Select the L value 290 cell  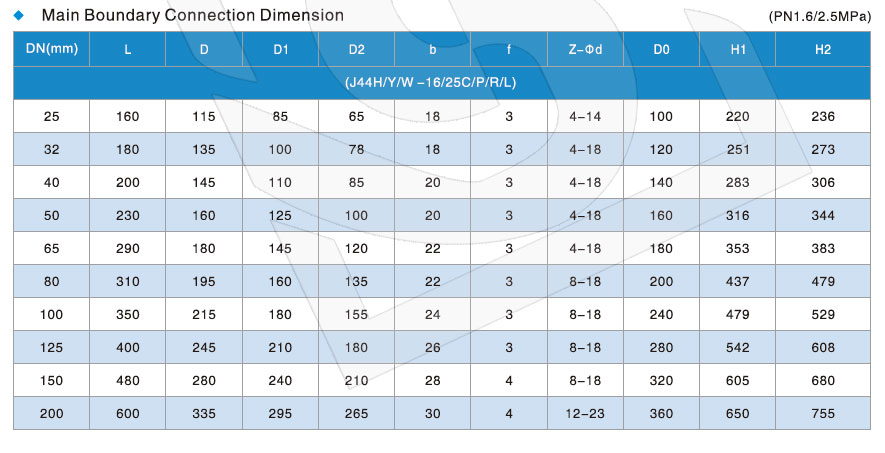click(127, 248)
